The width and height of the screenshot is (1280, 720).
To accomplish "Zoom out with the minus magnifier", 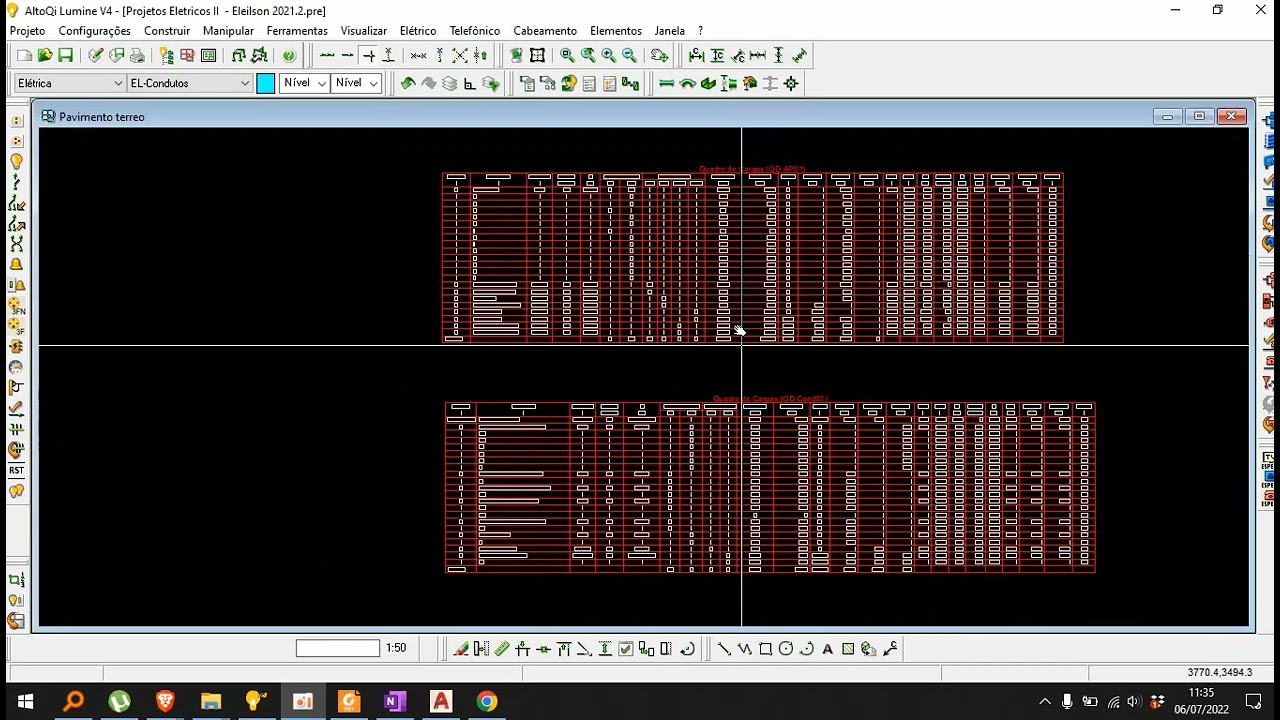I will (629, 55).
